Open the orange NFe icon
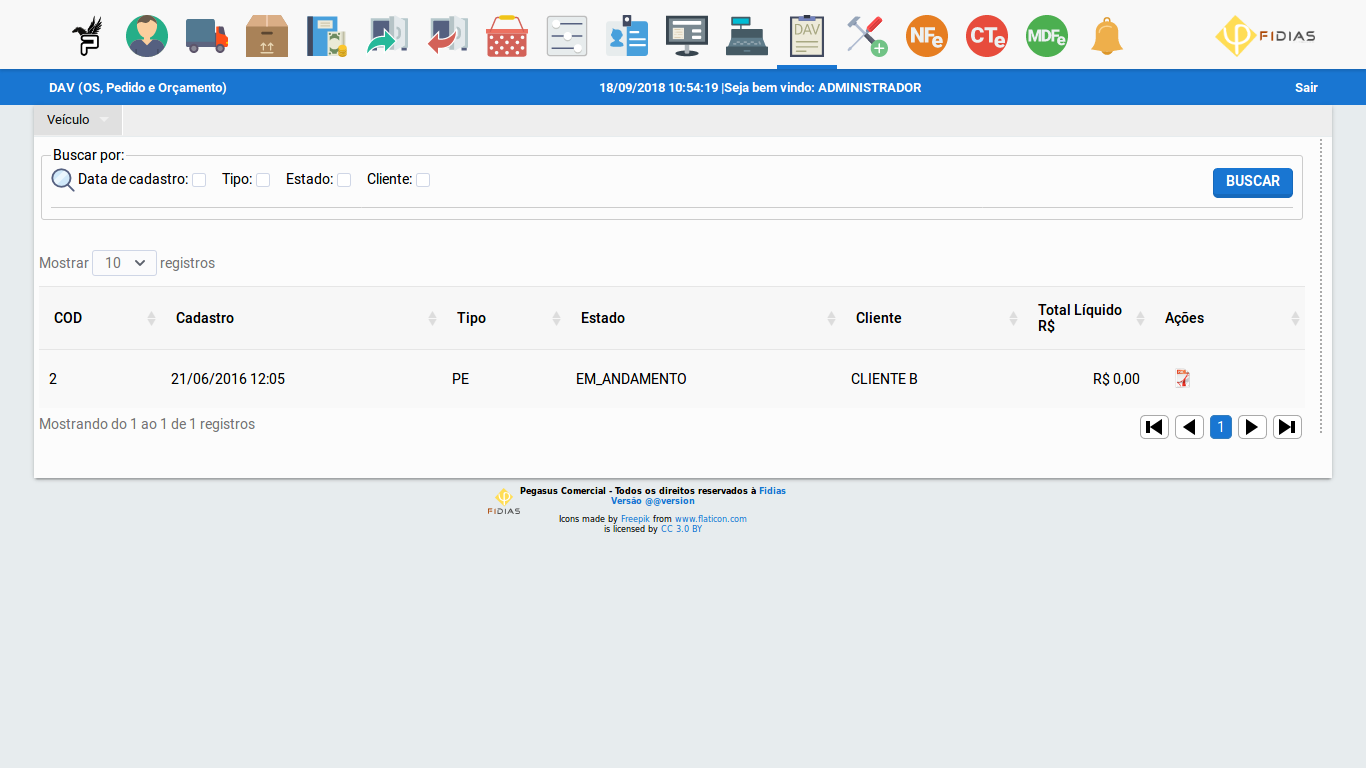The image size is (1366, 768). (927, 36)
